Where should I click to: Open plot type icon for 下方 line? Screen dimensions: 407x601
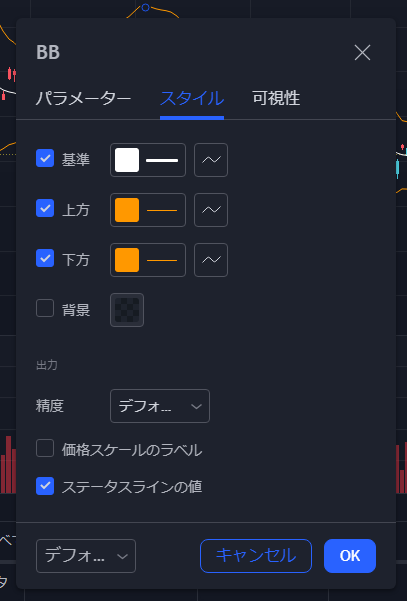tap(211, 260)
